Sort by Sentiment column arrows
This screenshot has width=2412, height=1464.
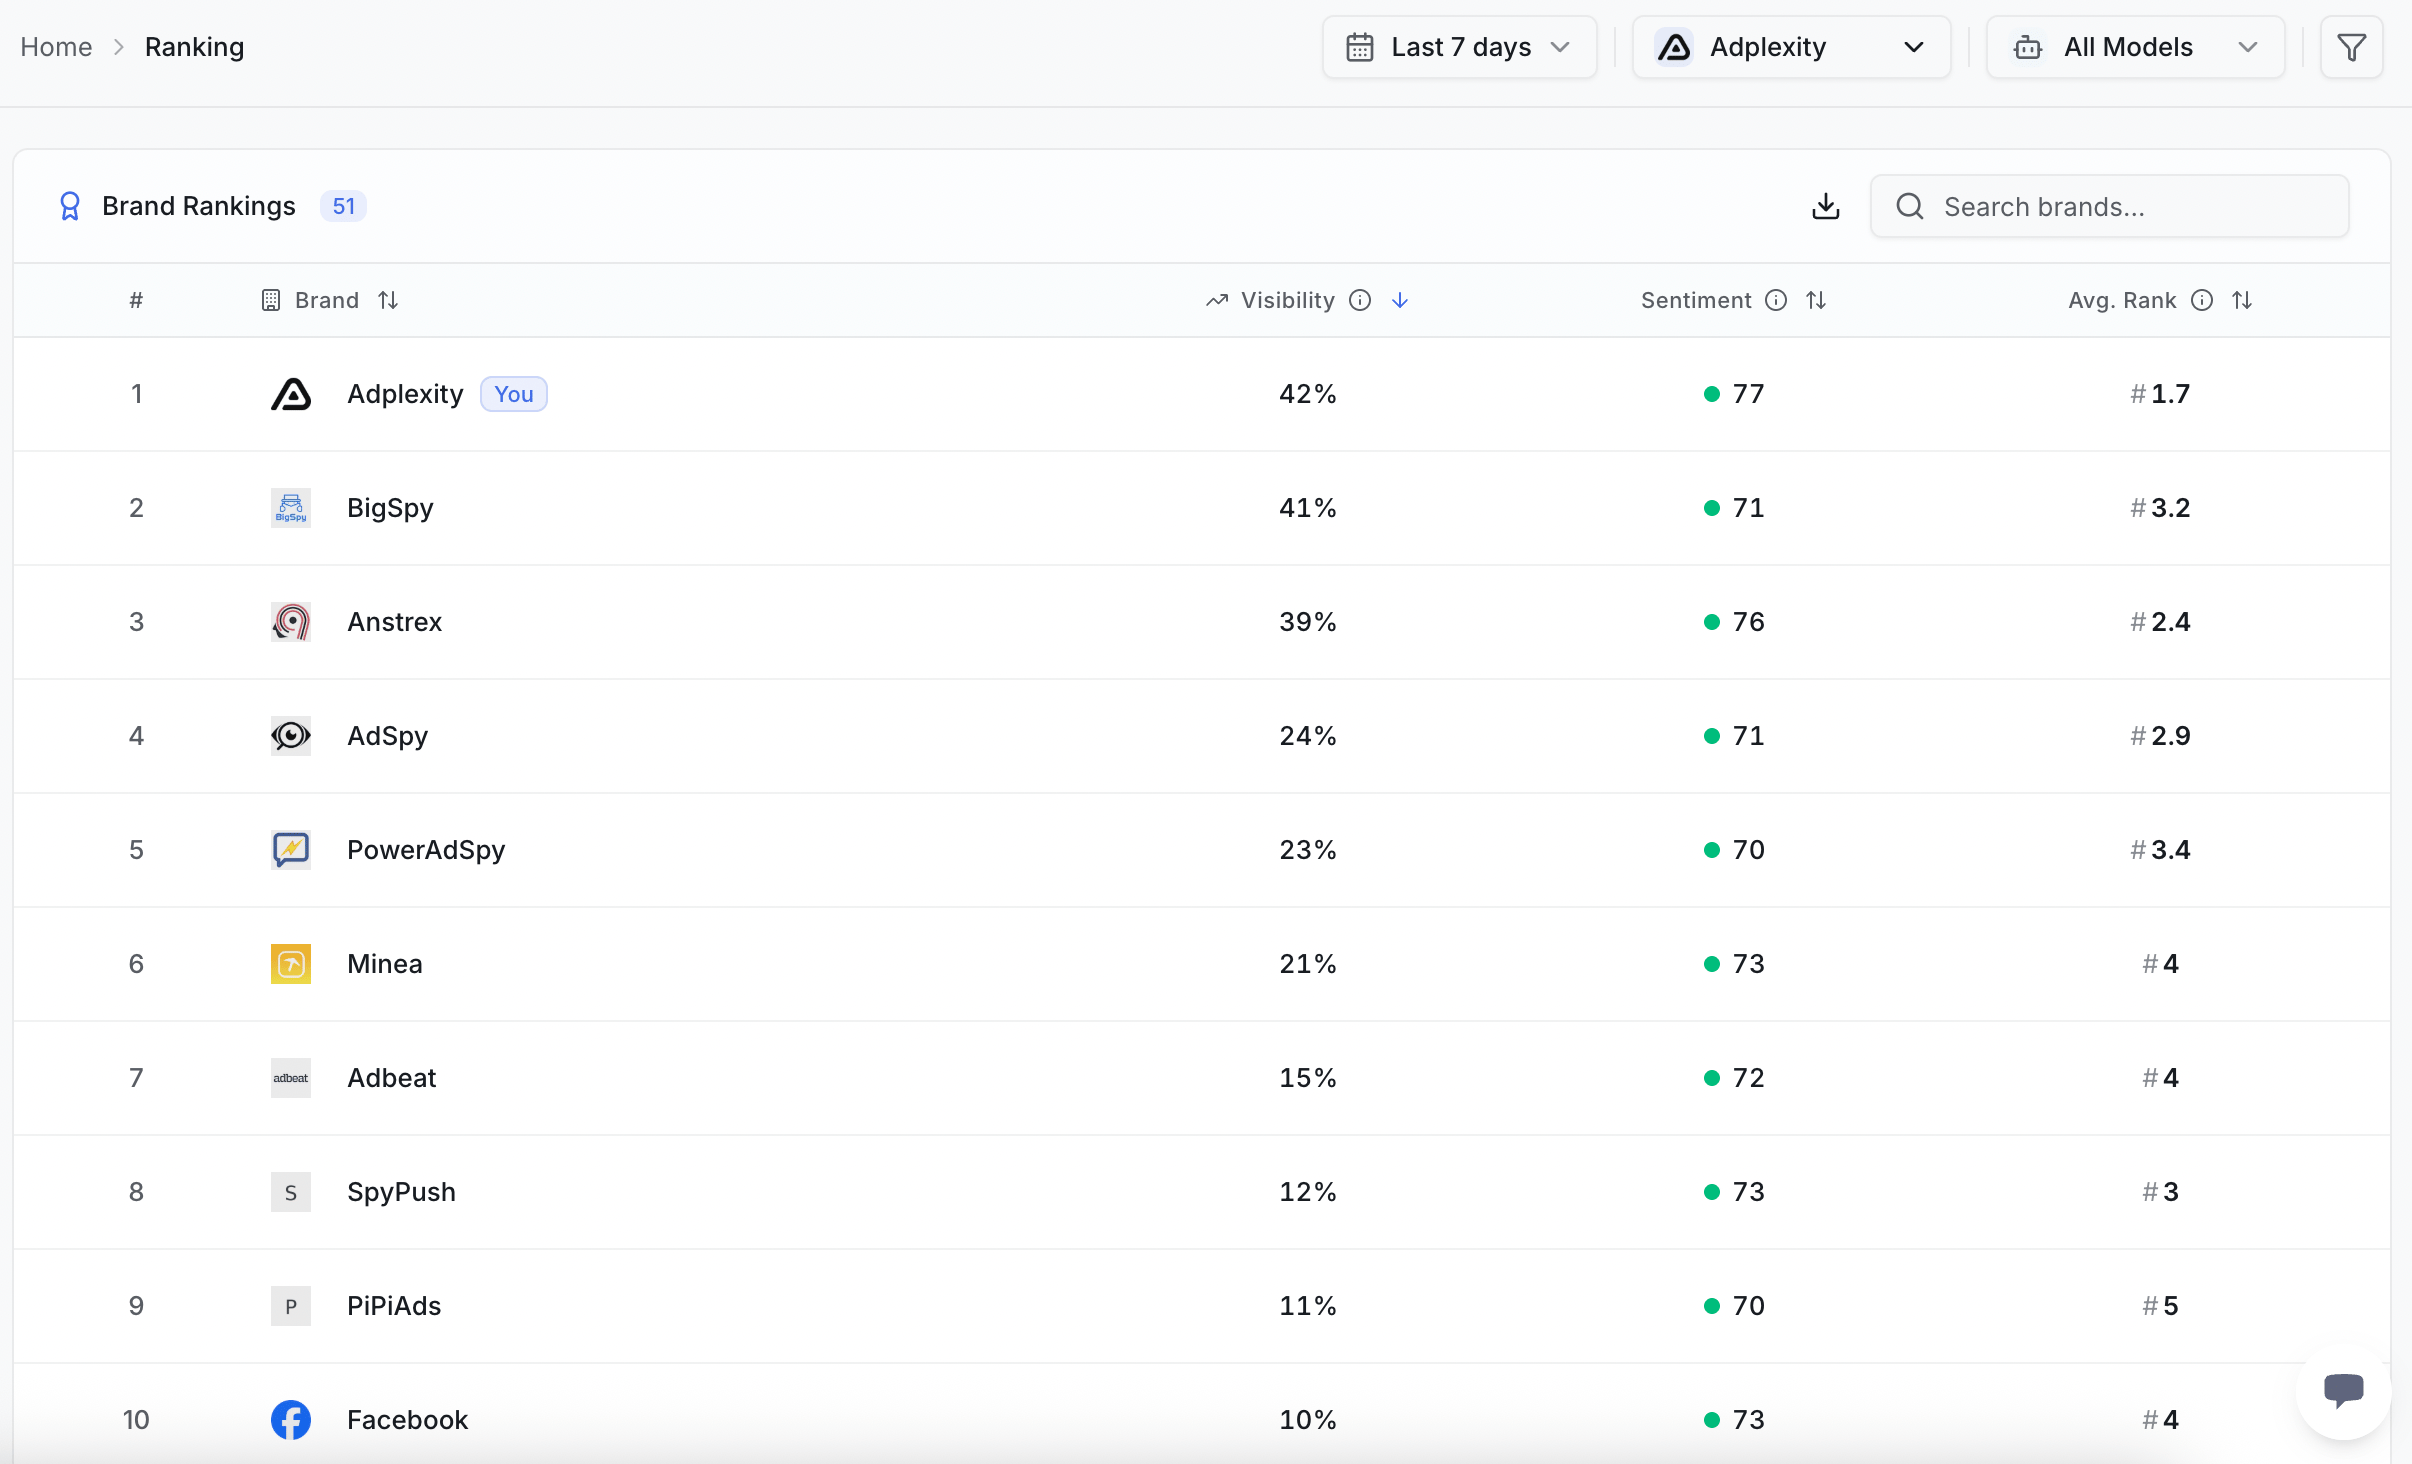pos(1816,300)
